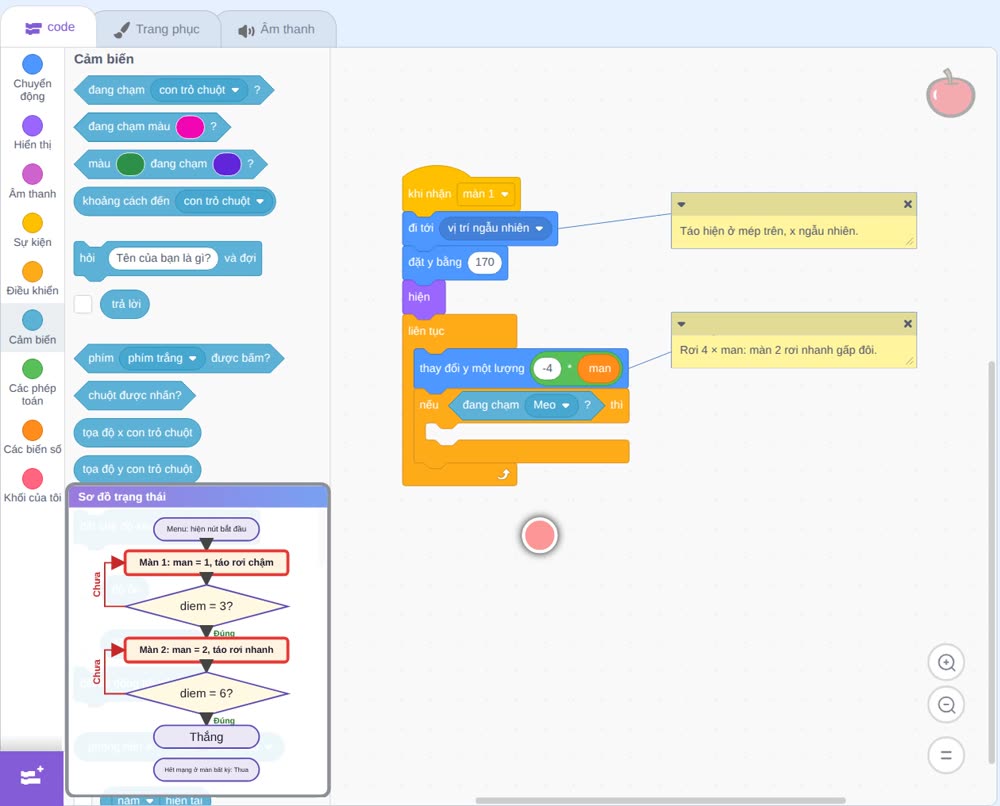The width and height of the screenshot is (1000, 806).
Task: Click the 'Tên của bạn là gì?' field
Action: tap(163, 258)
